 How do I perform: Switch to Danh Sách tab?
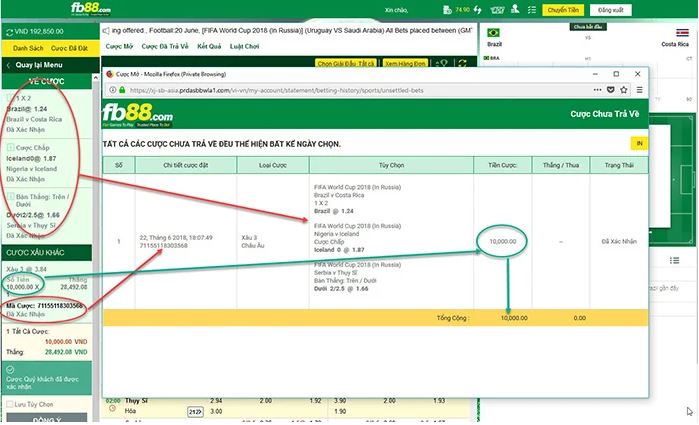click(x=28, y=48)
